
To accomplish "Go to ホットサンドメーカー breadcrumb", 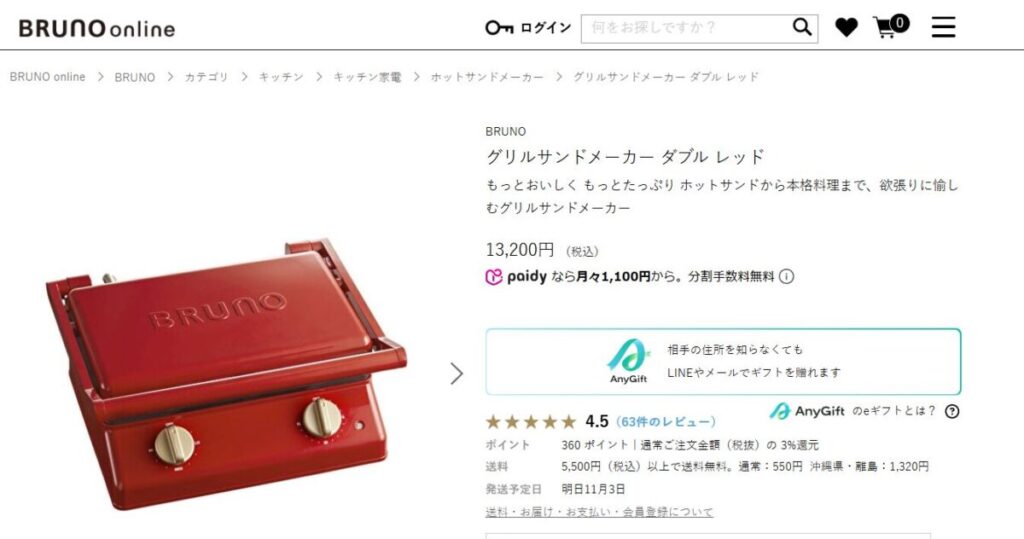I will (x=487, y=77).
